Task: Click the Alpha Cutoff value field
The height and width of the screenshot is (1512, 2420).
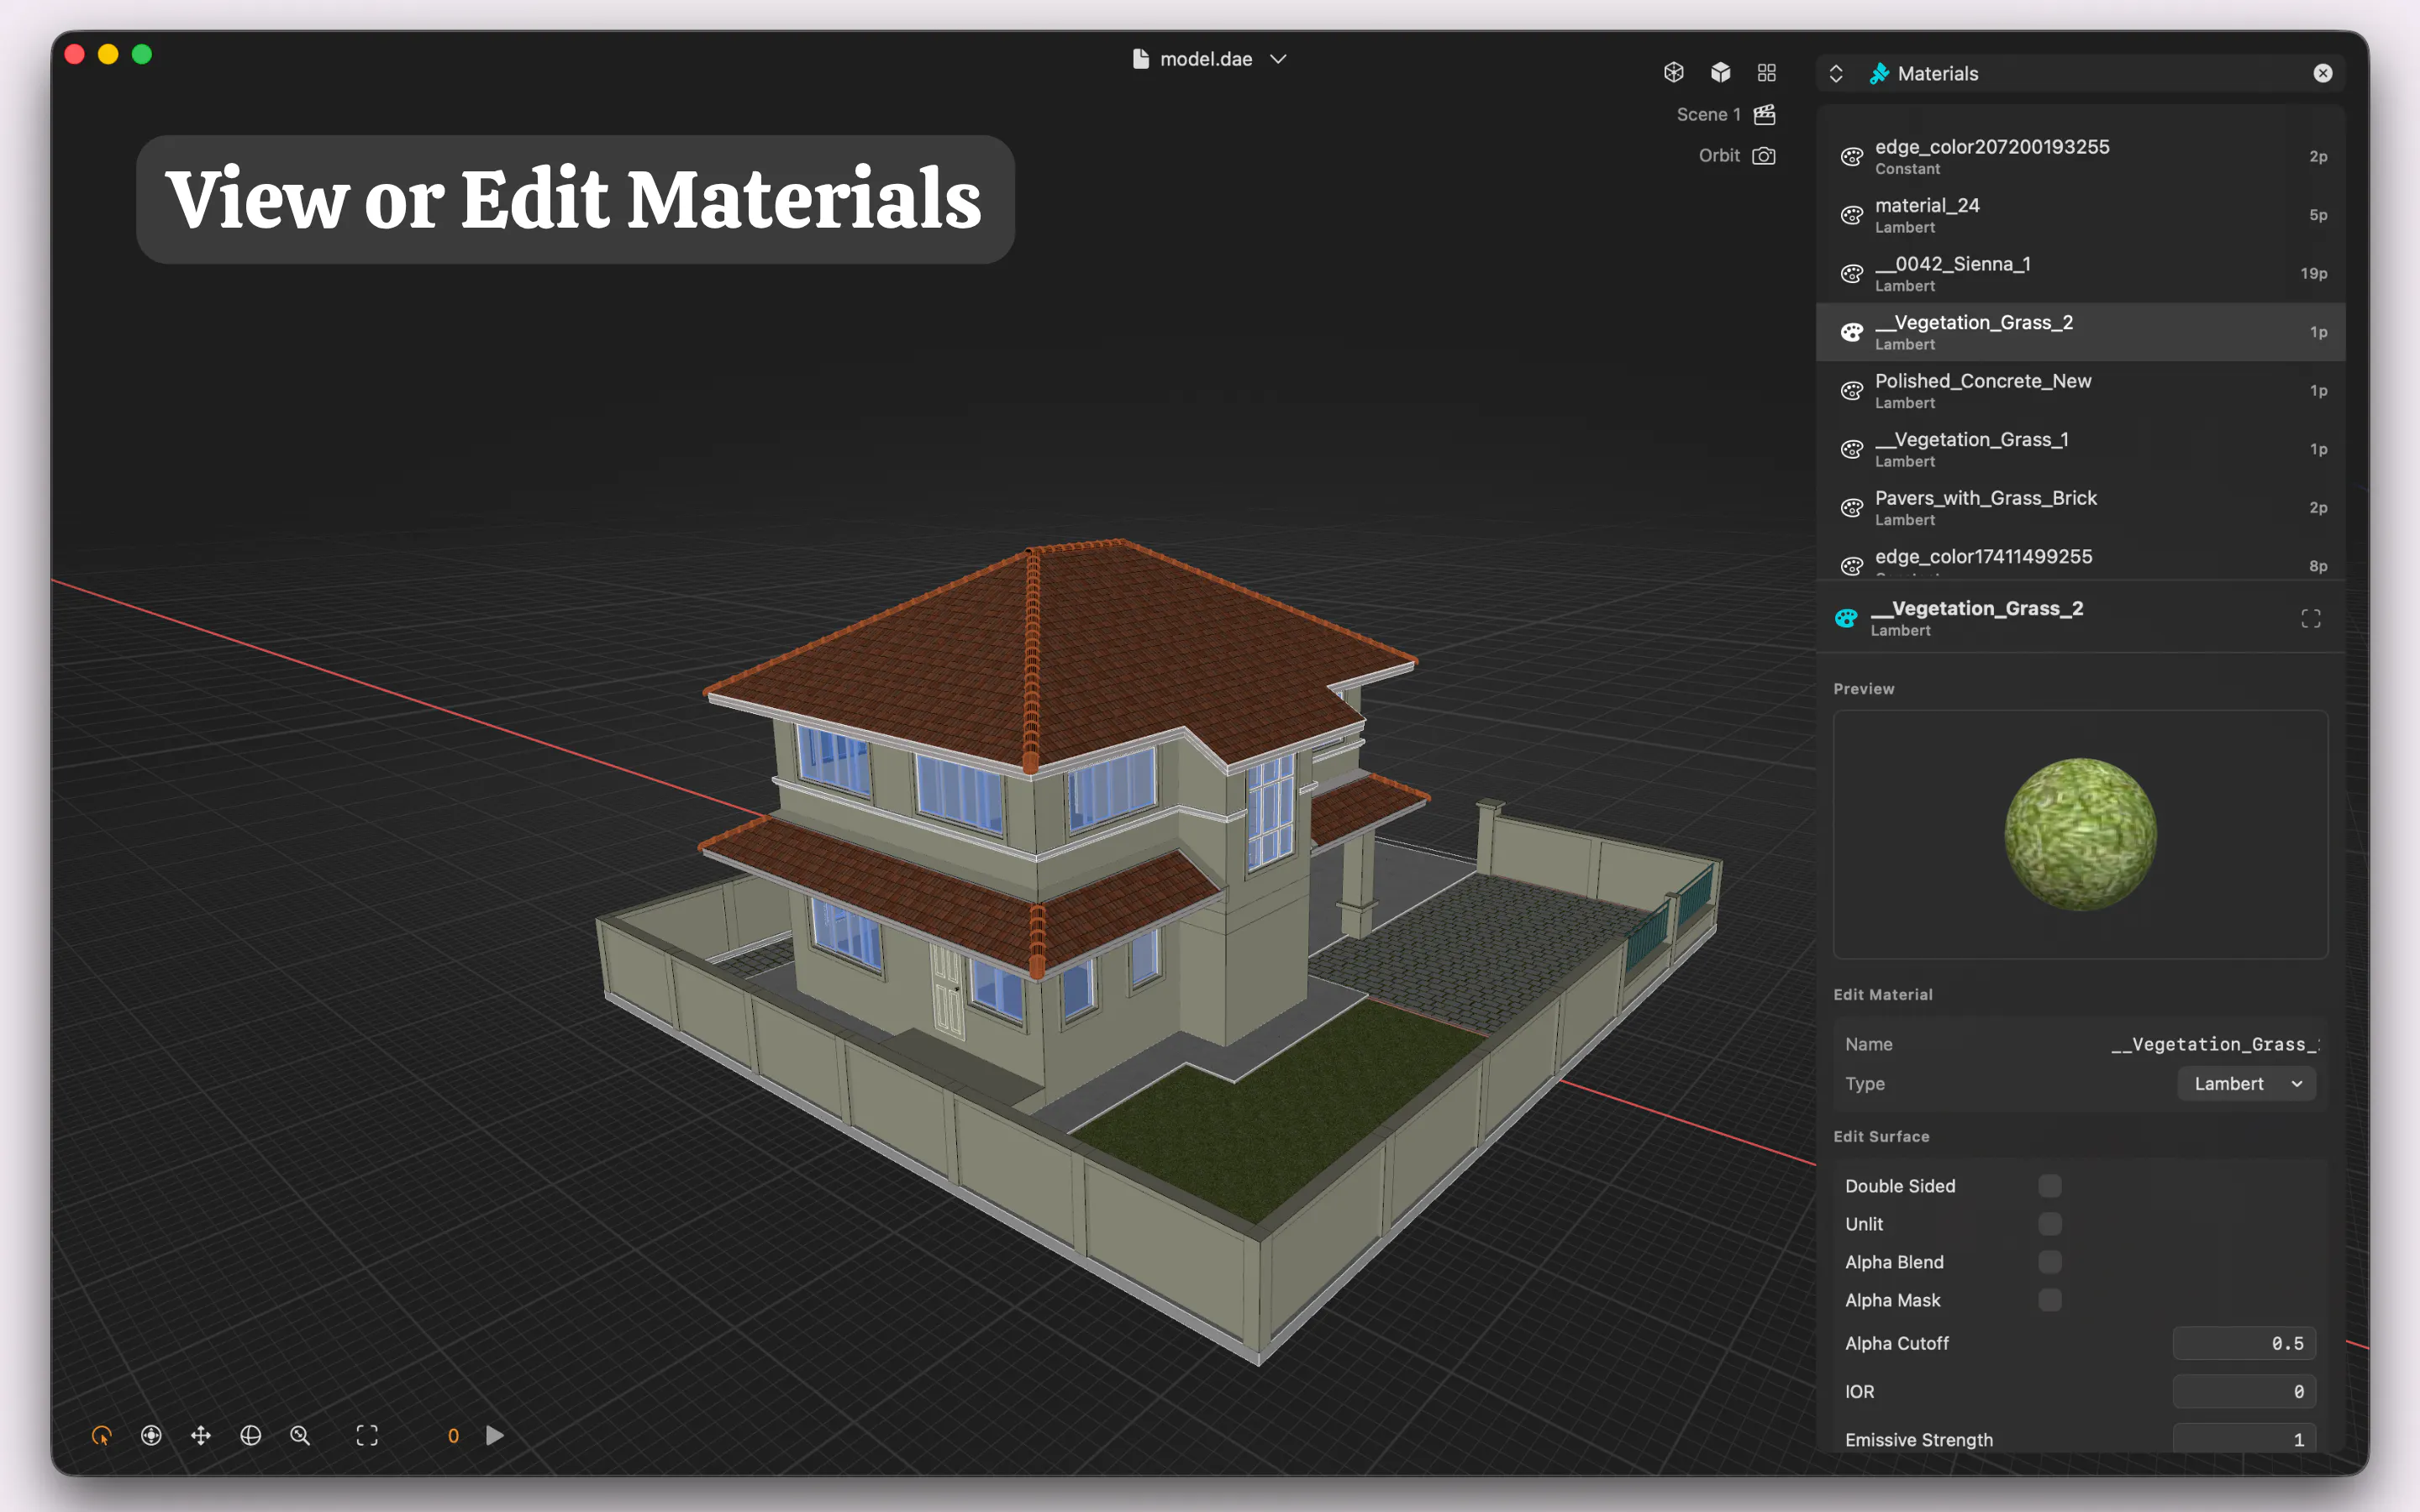Action: [2244, 1343]
